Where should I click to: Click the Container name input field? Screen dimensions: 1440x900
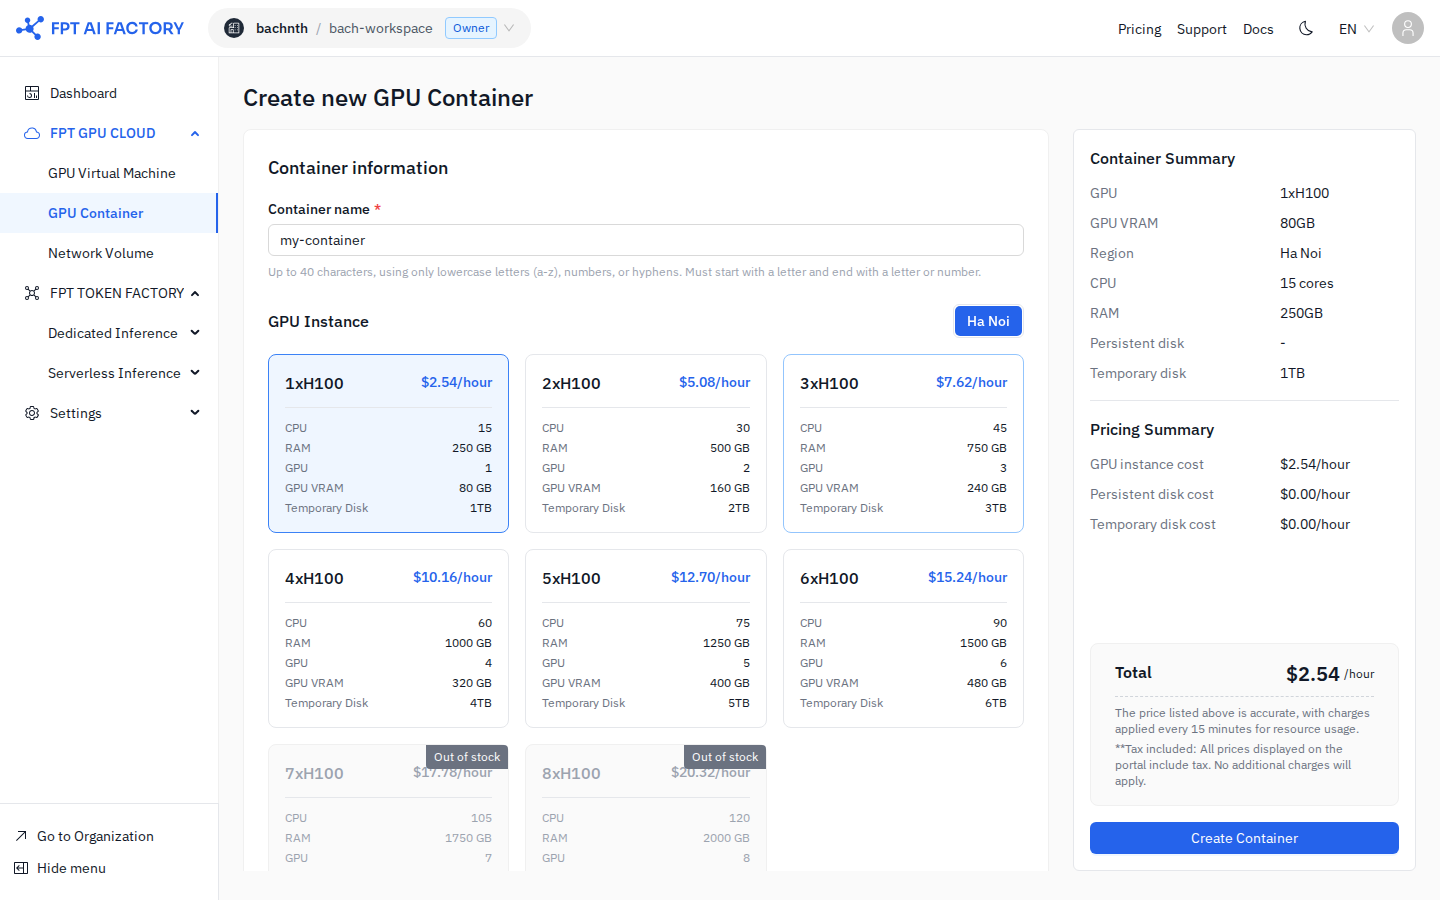[646, 240]
